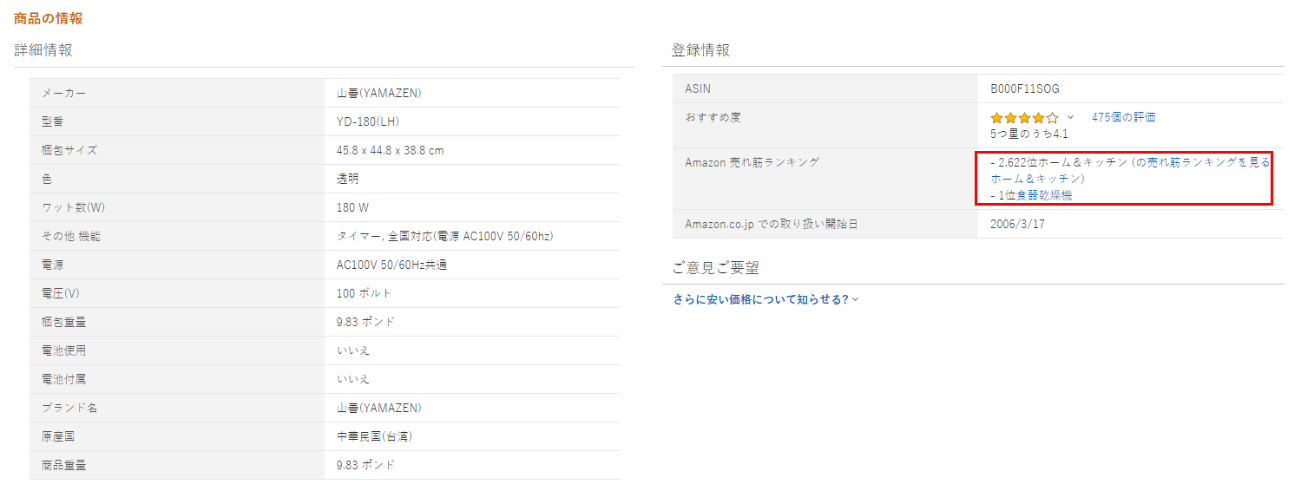This screenshot has width=1301, height=491.
Task: Click the 電池使用 row label
Action: point(64,351)
